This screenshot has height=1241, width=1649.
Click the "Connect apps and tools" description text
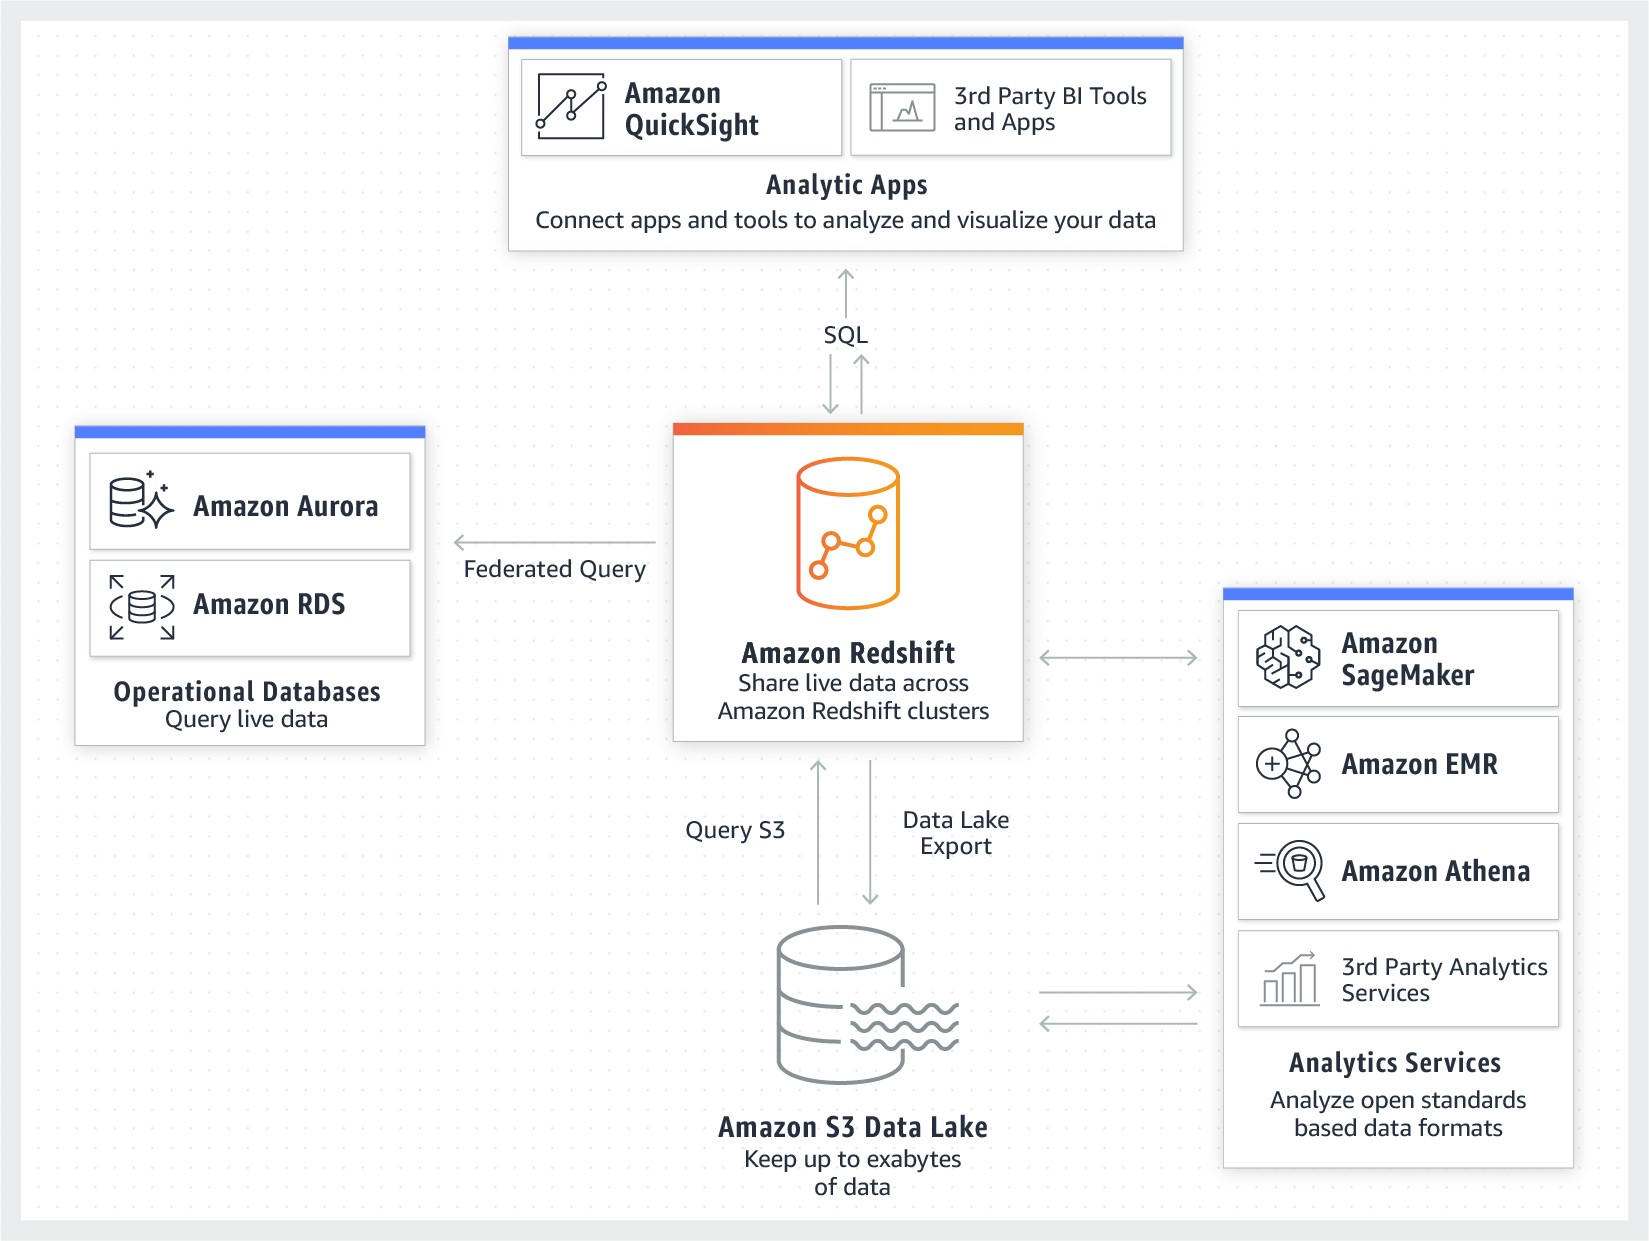[845, 220]
